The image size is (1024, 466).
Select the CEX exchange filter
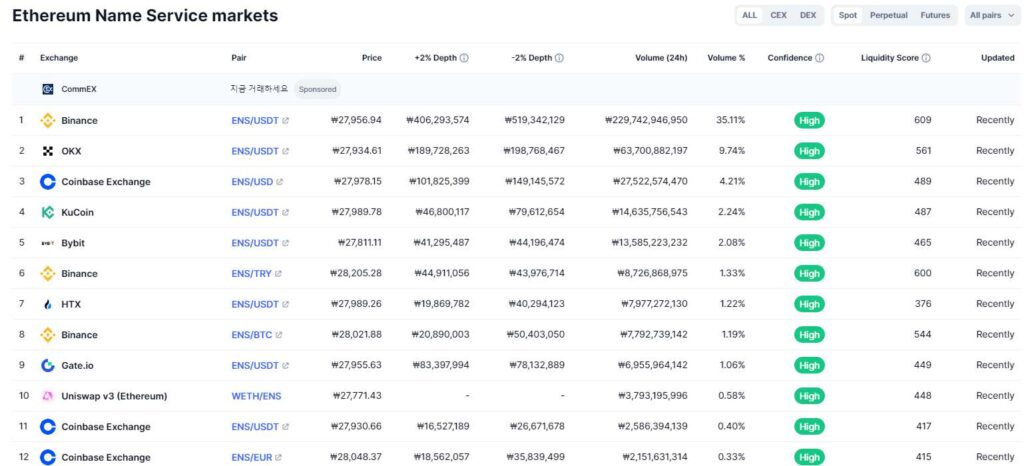pyautogui.click(x=778, y=15)
